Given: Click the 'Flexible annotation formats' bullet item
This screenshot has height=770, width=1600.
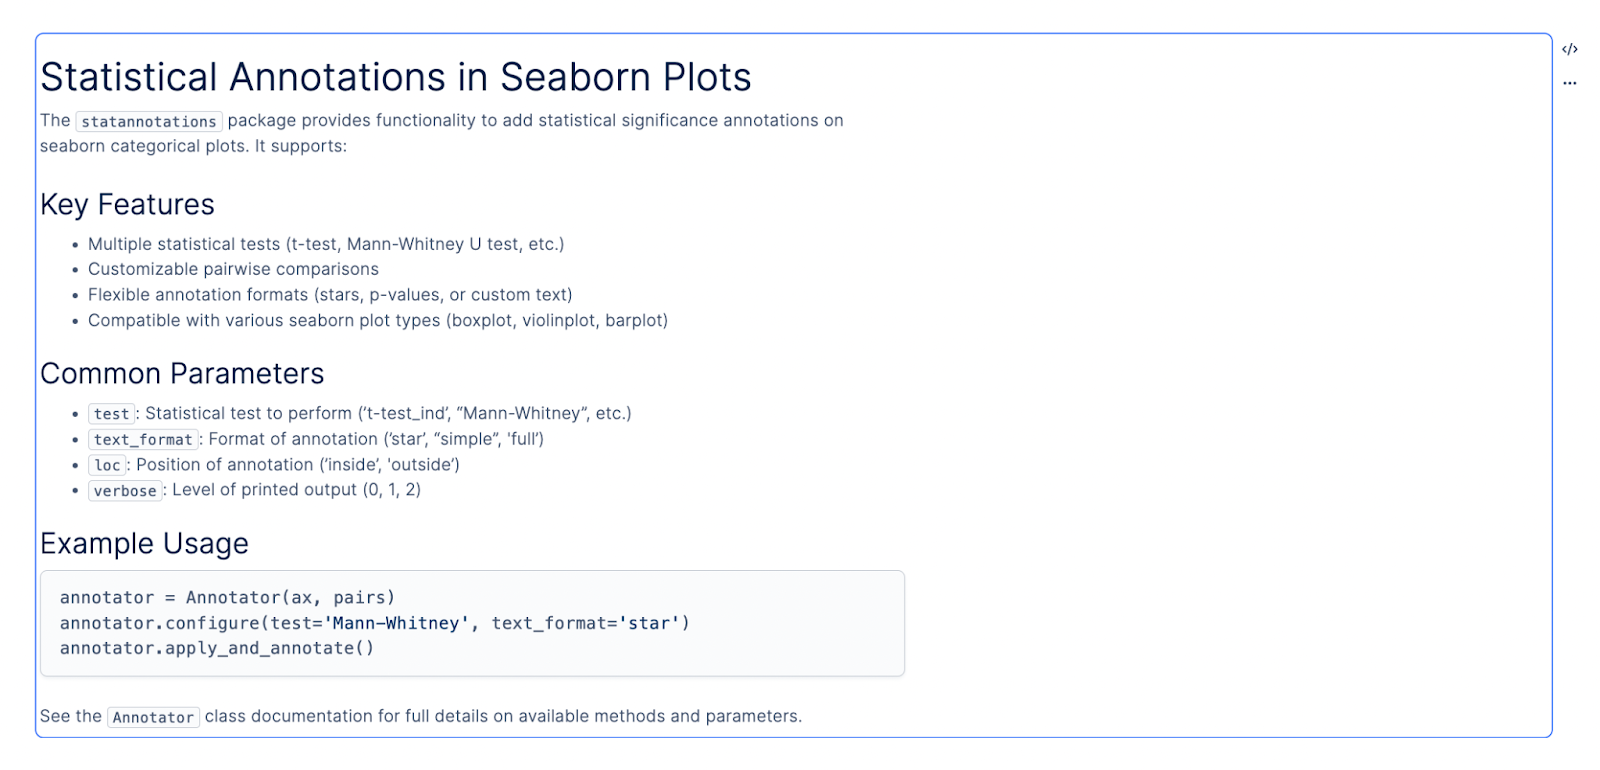Looking at the screenshot, I should (330, 295).
